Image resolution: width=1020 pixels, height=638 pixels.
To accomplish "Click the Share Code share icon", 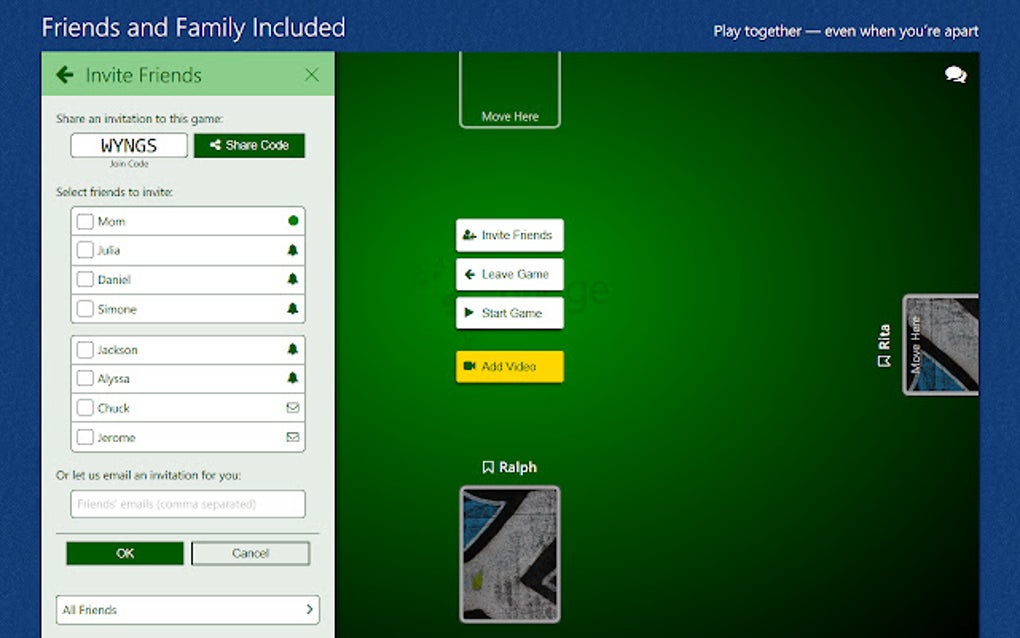I will 215,145.
